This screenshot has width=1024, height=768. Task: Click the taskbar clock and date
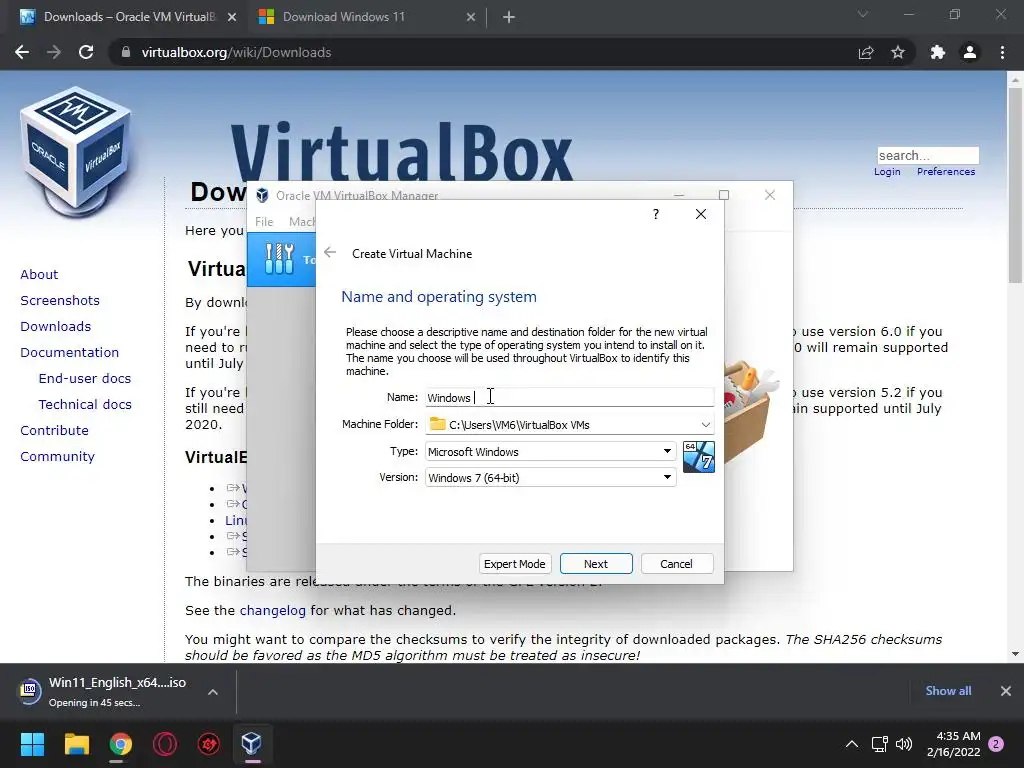point(953,744)
